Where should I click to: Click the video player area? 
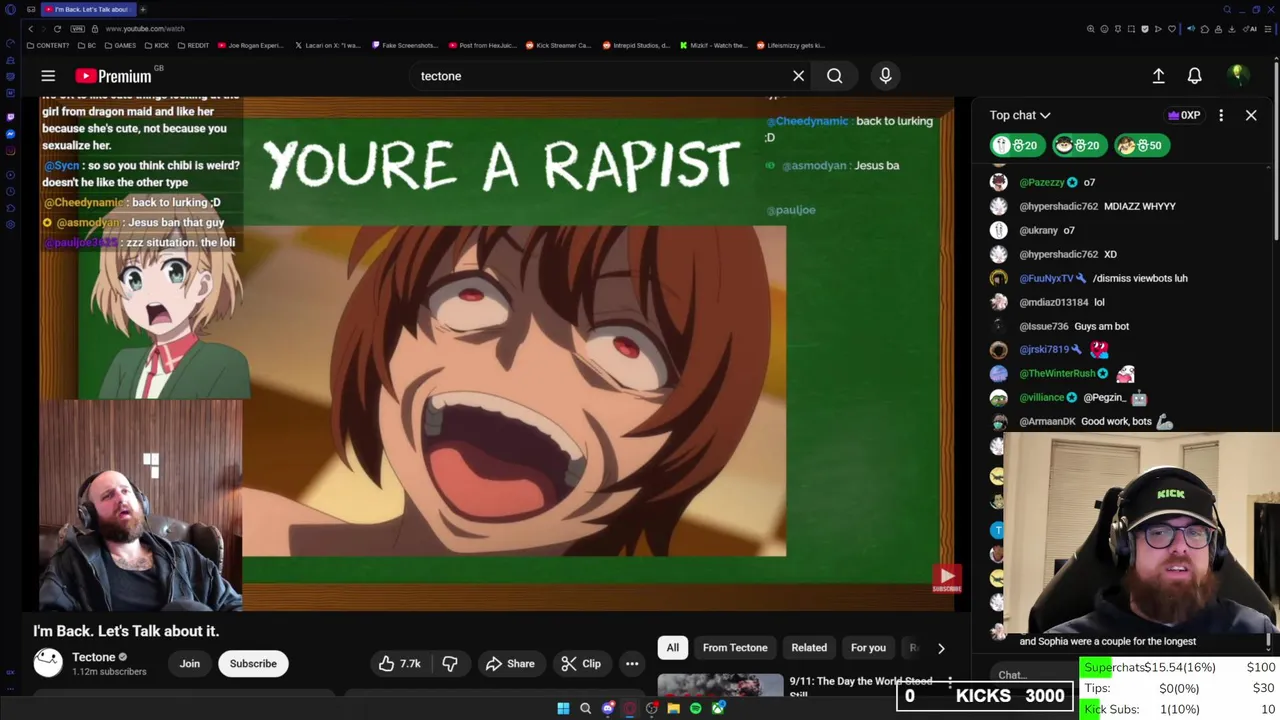[x=495, y=353]
